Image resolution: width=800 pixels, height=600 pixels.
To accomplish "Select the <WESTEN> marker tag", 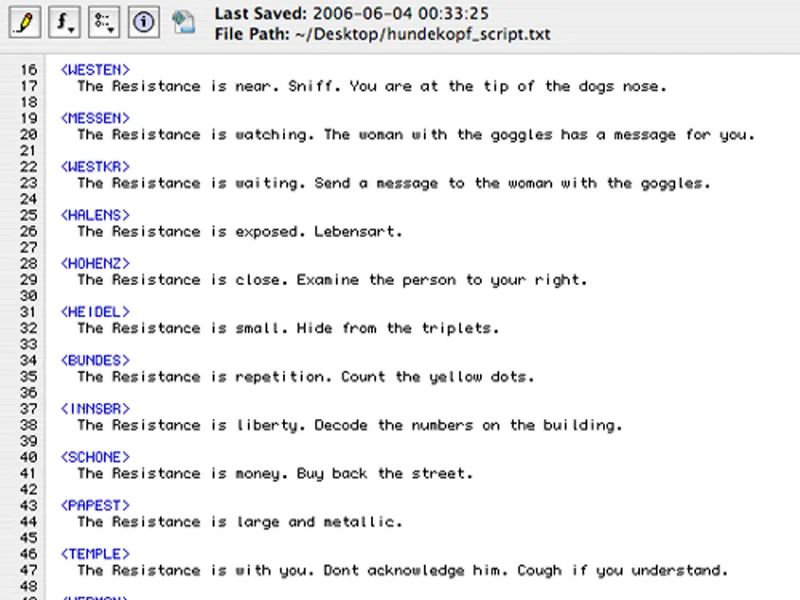I will [x=94, y=69].
